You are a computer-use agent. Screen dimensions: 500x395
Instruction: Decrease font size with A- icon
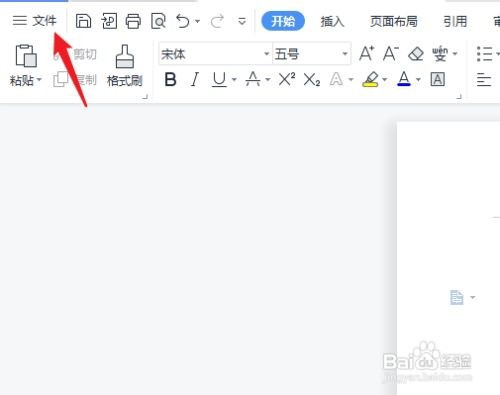(x=391, y=54)
